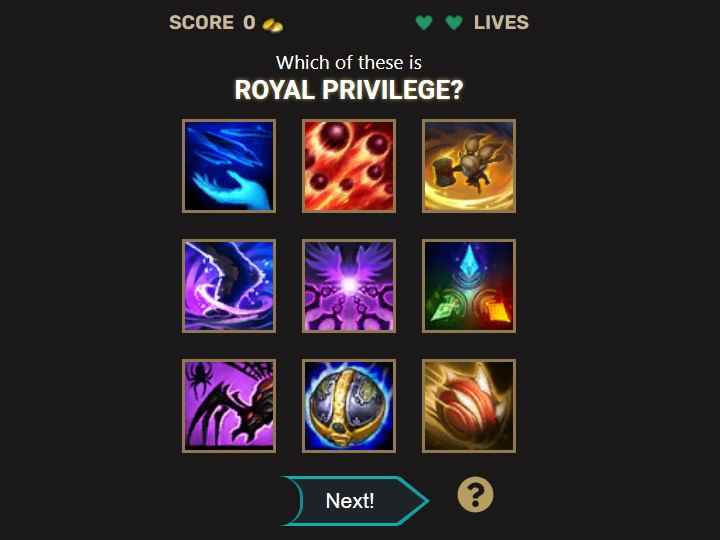Viewport: 720px width, 540px height.
Task: Pick the golden spinning hammer ability icon
Action: point(469,166)
